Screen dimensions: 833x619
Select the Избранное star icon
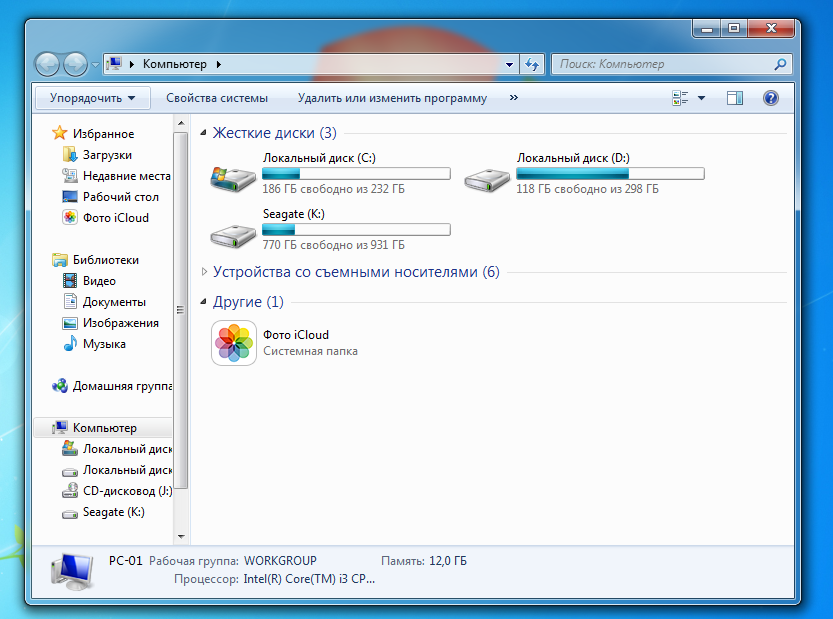60,133
